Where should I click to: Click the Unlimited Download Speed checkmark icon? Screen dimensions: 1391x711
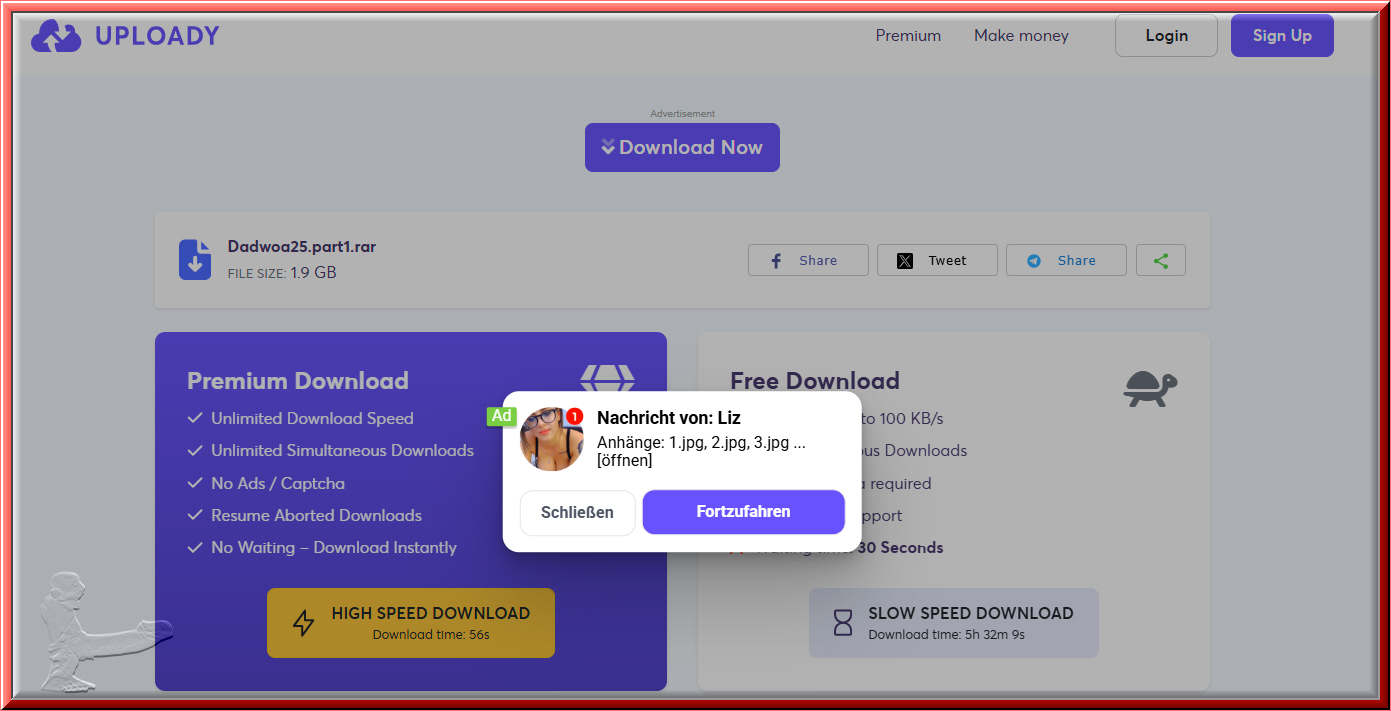pyautogui.click(x=195, y=418)
